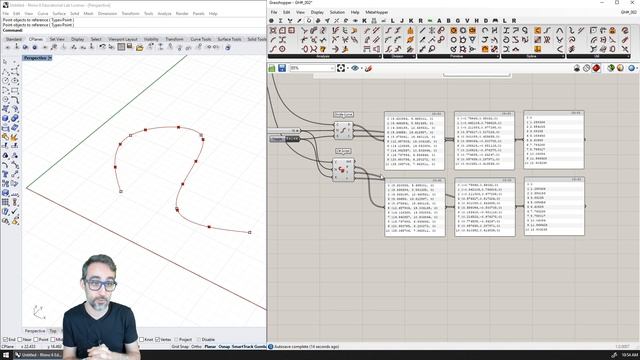Viewport: 640px width, 360px height.
Task: Open the V component tab in Grasshopper
Action: click(467, 20)
